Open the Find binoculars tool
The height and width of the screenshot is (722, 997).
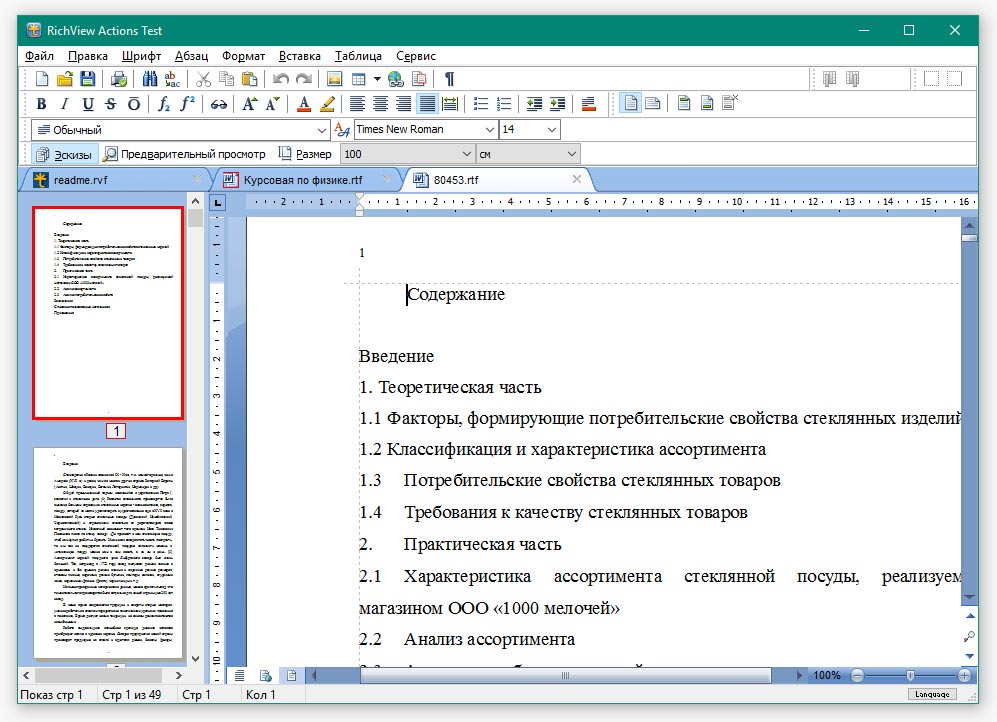150,79
